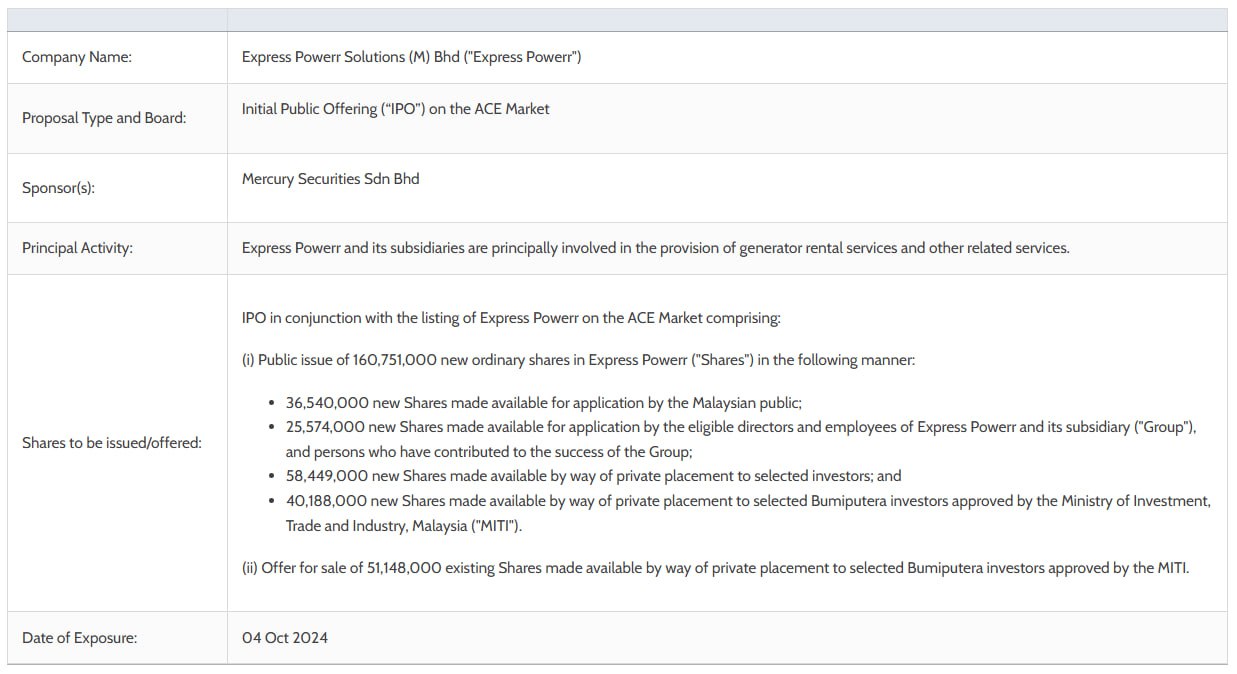Select the 'Date of Exposure:' label
This screenshot has width=1237, height=674.
[80, 638]
